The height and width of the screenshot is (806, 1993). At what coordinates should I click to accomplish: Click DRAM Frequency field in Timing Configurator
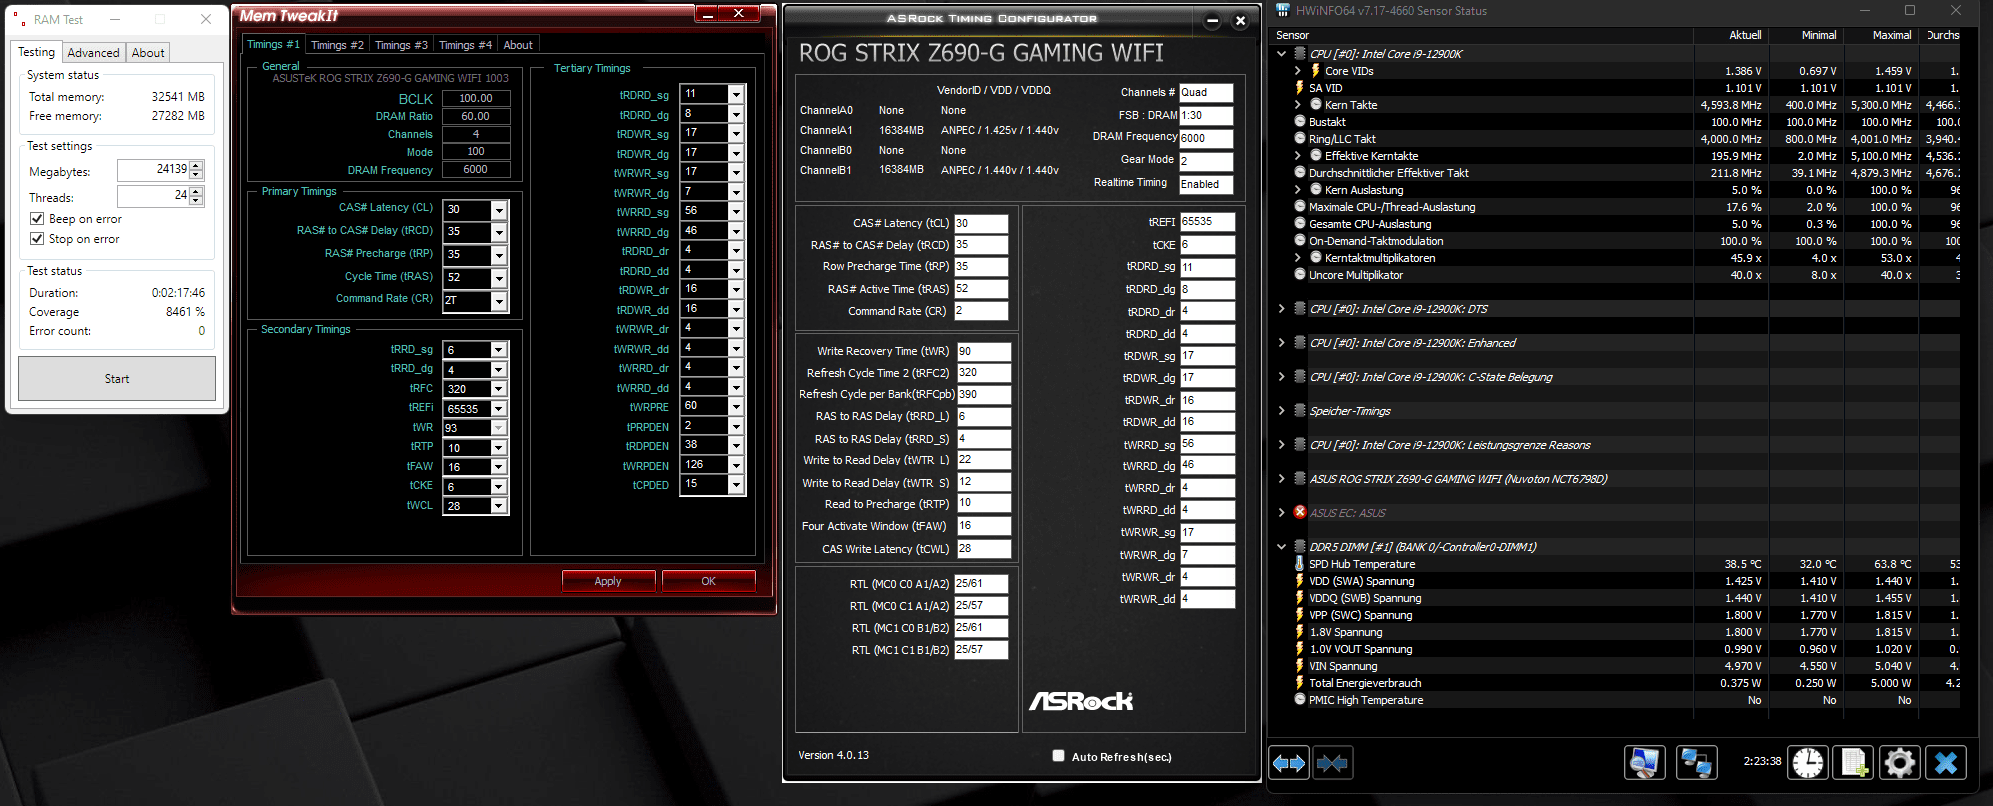(1206, 138)
